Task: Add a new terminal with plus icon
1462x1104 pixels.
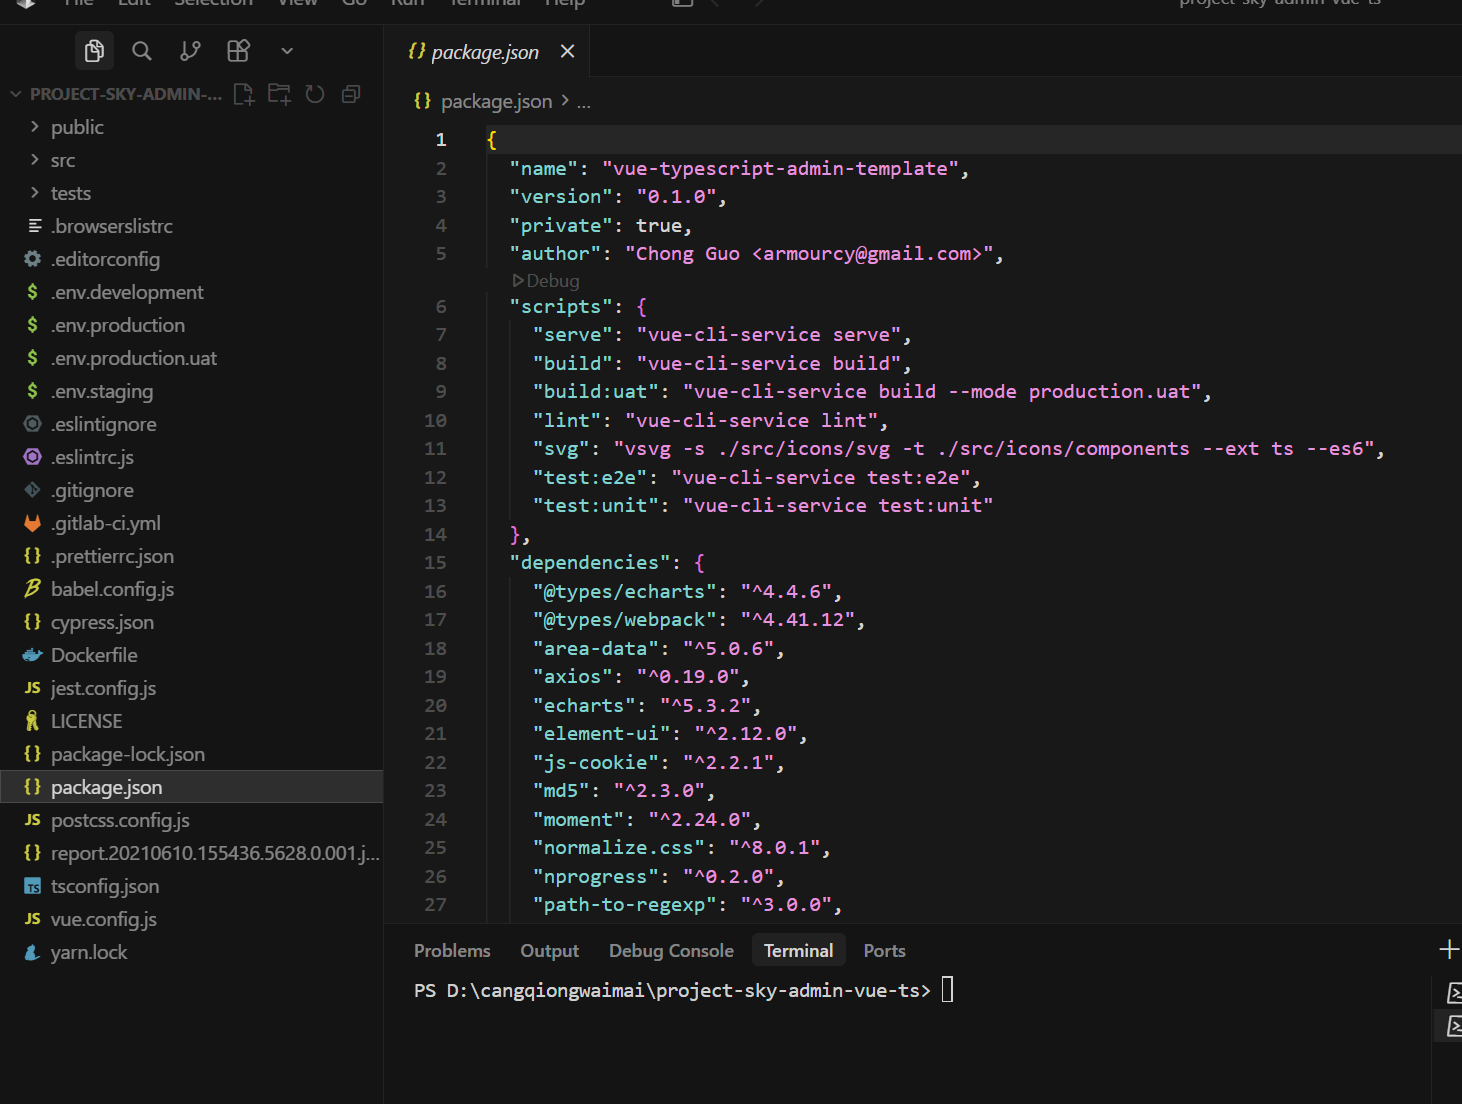Action: (x=1449, y=949)
